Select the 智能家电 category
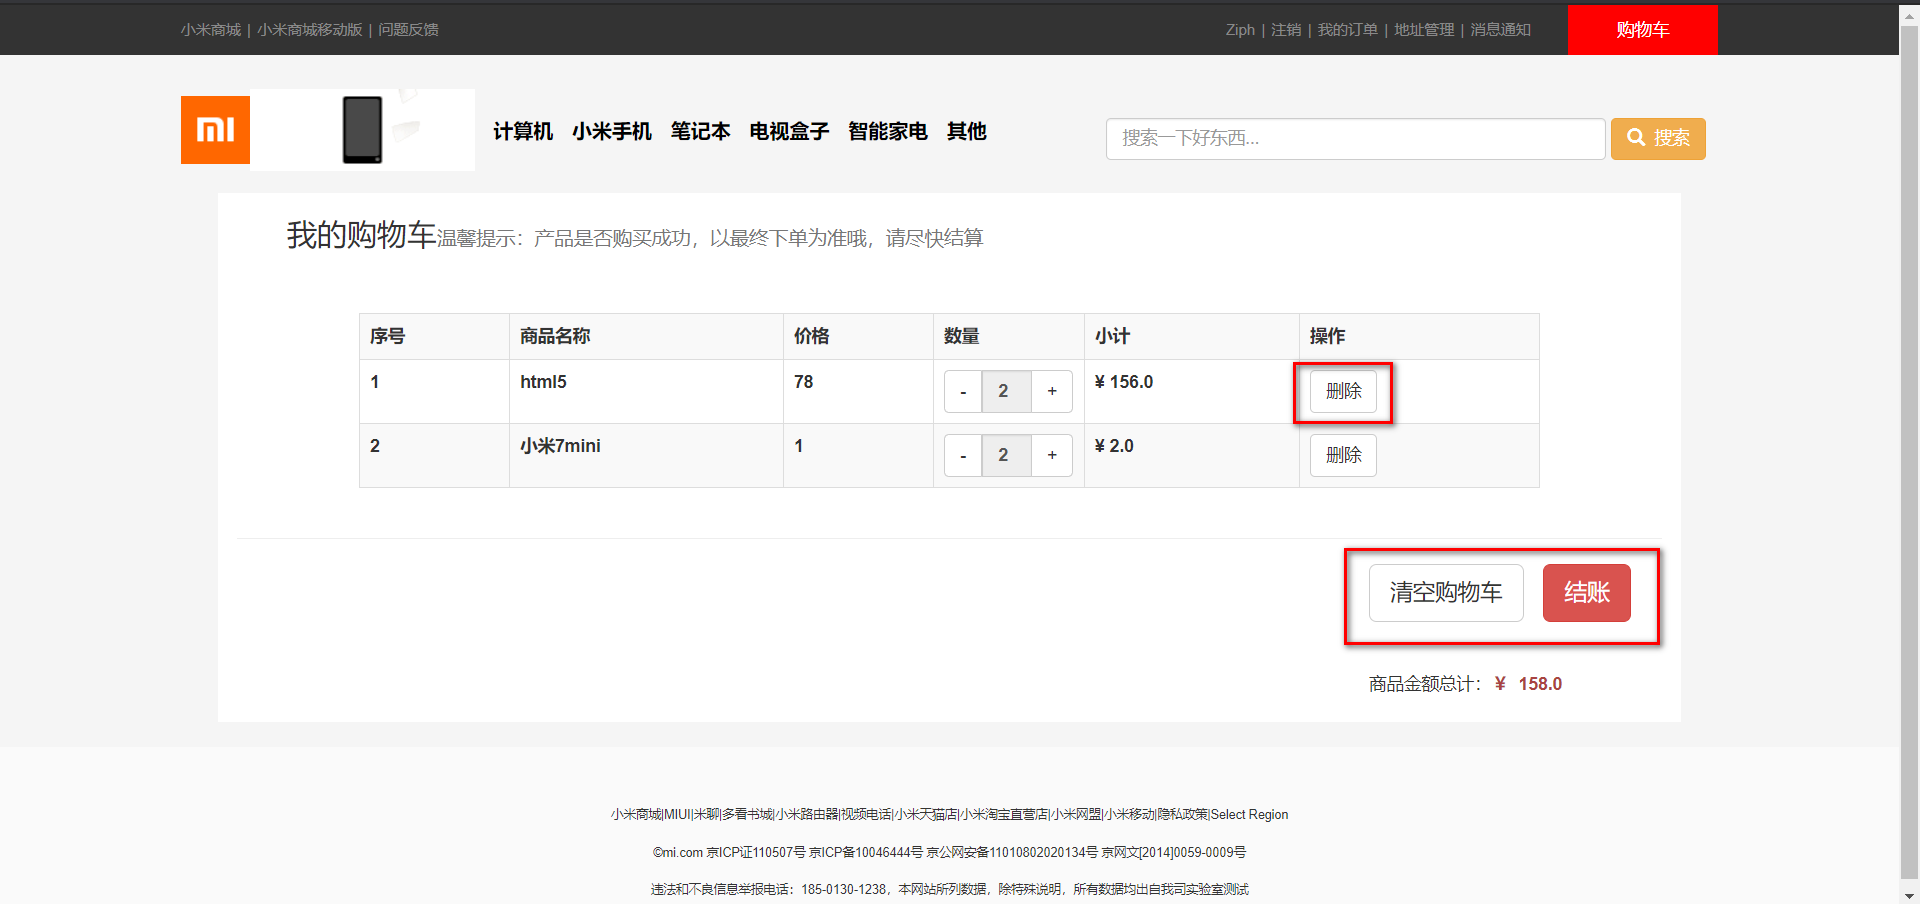 888,131
